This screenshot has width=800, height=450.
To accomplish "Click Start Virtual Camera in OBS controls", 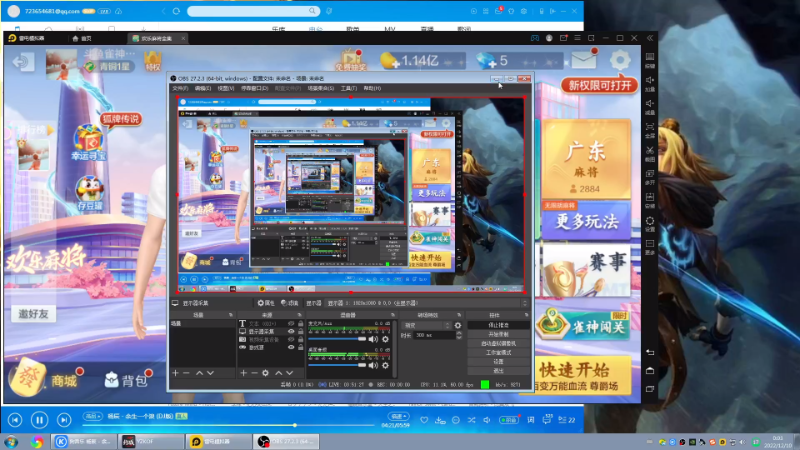I will click(x=498, y=343).
